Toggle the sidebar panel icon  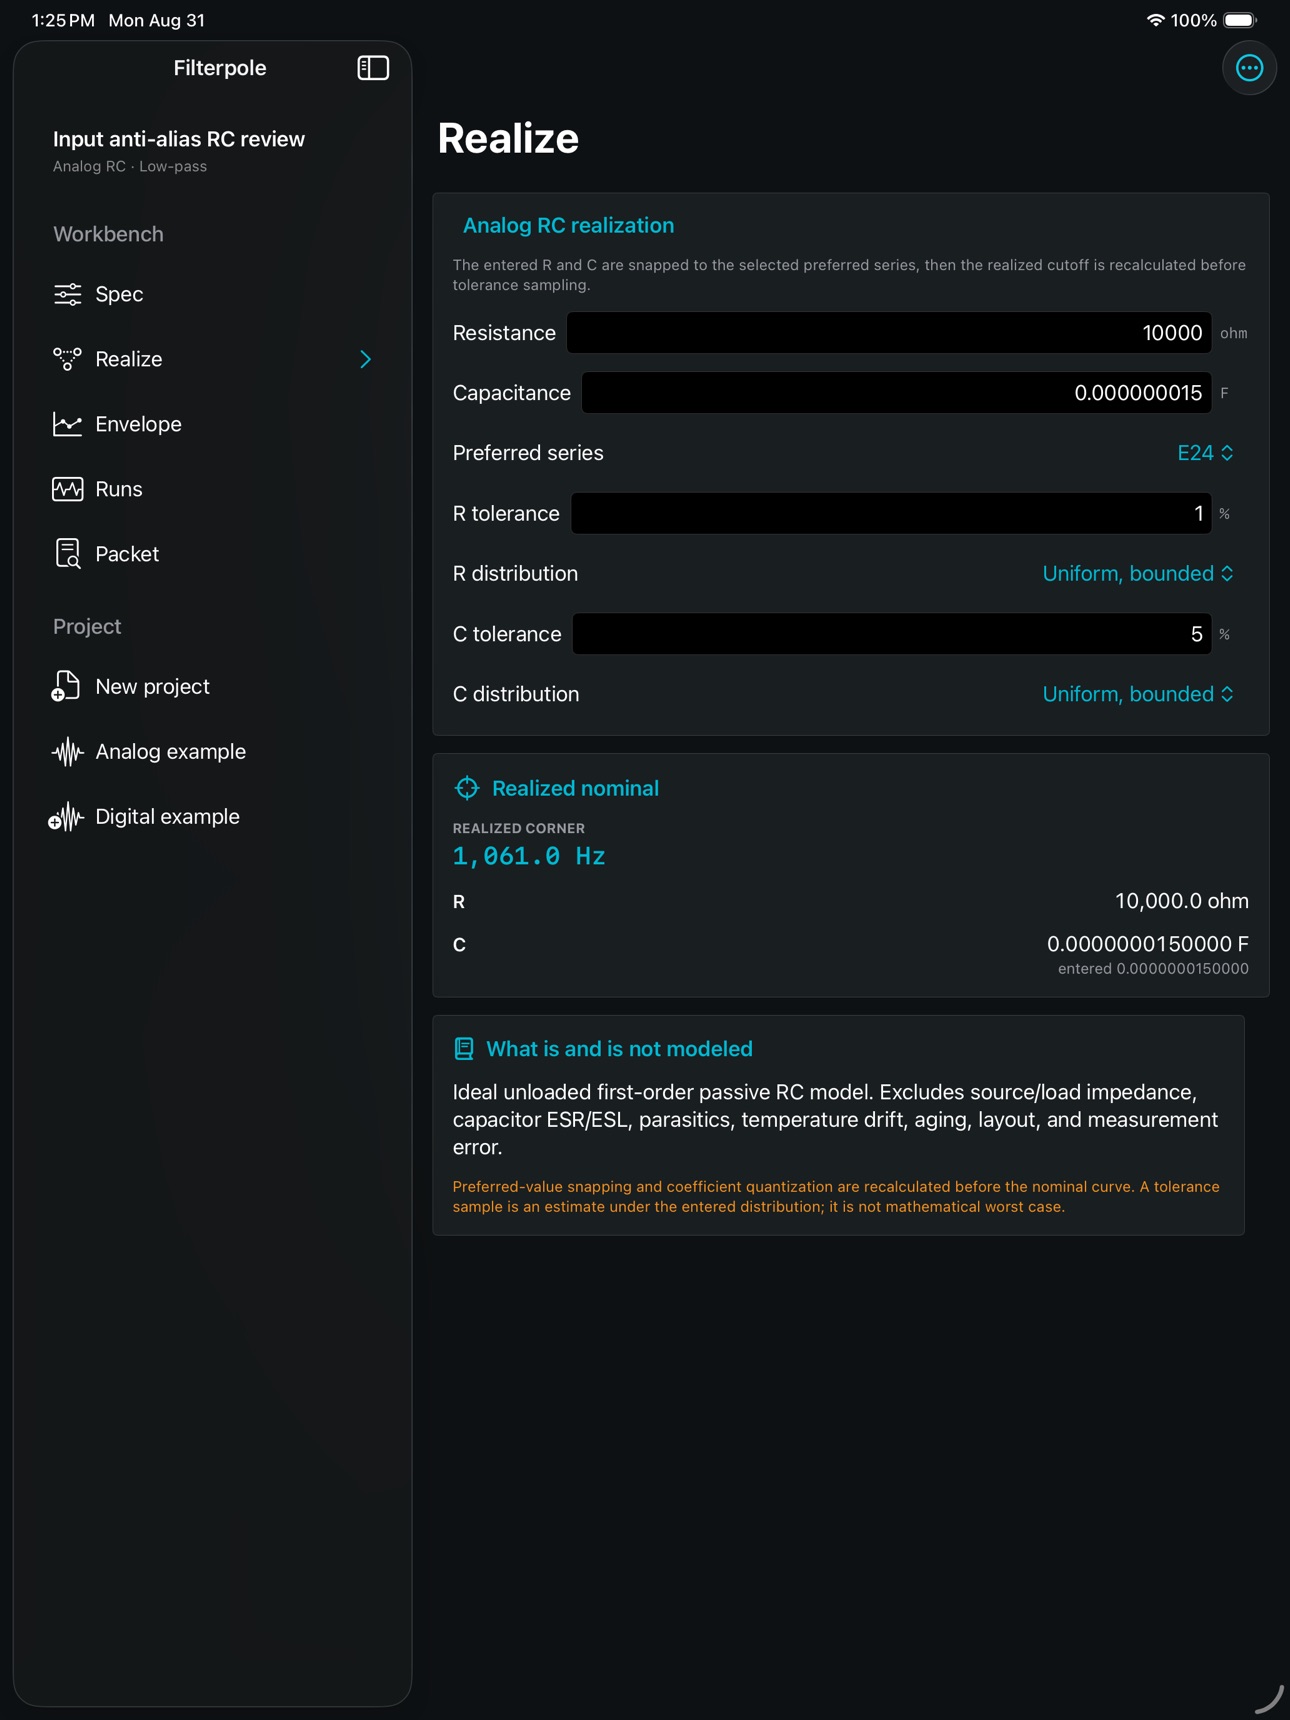(373, 68)
